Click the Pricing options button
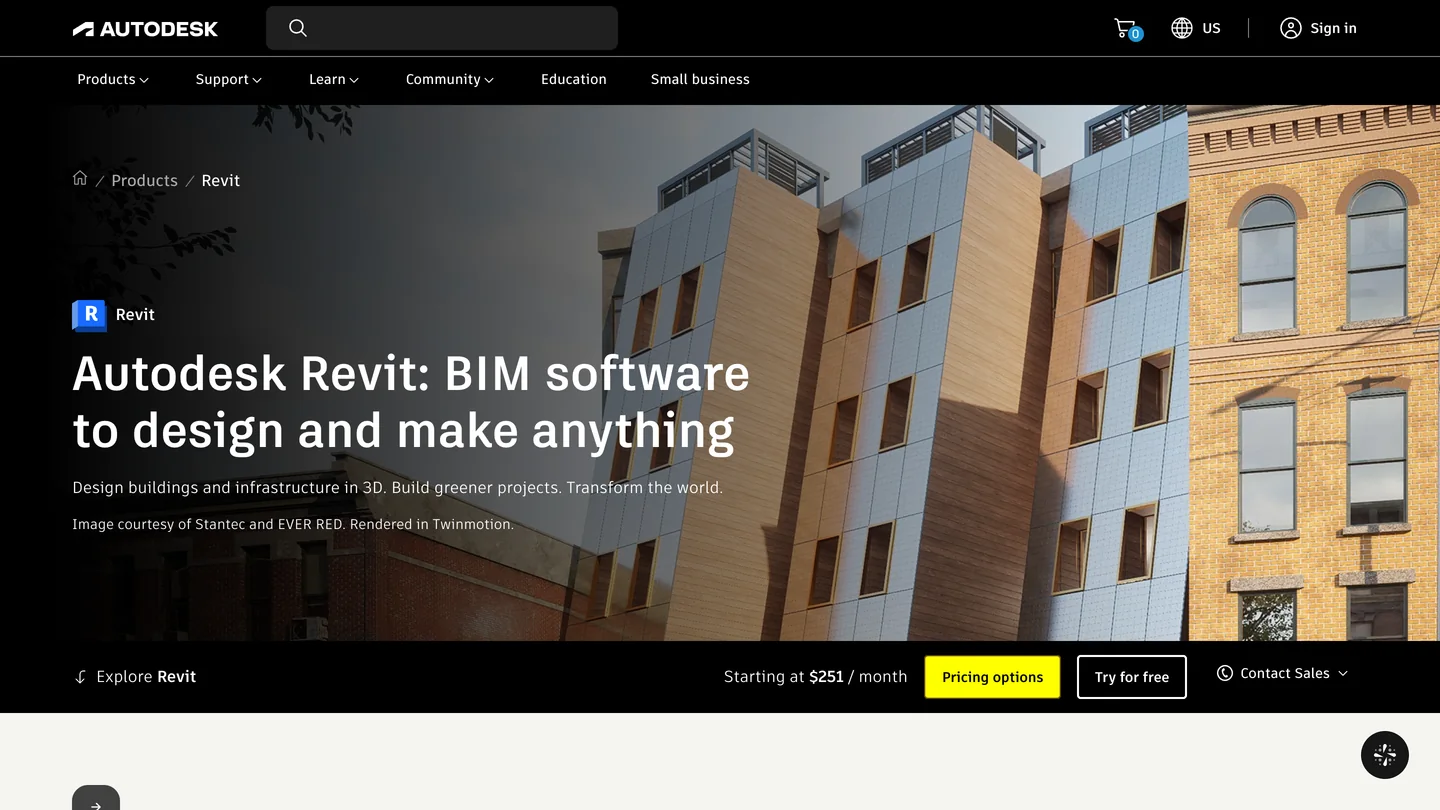 pos(992,677)
